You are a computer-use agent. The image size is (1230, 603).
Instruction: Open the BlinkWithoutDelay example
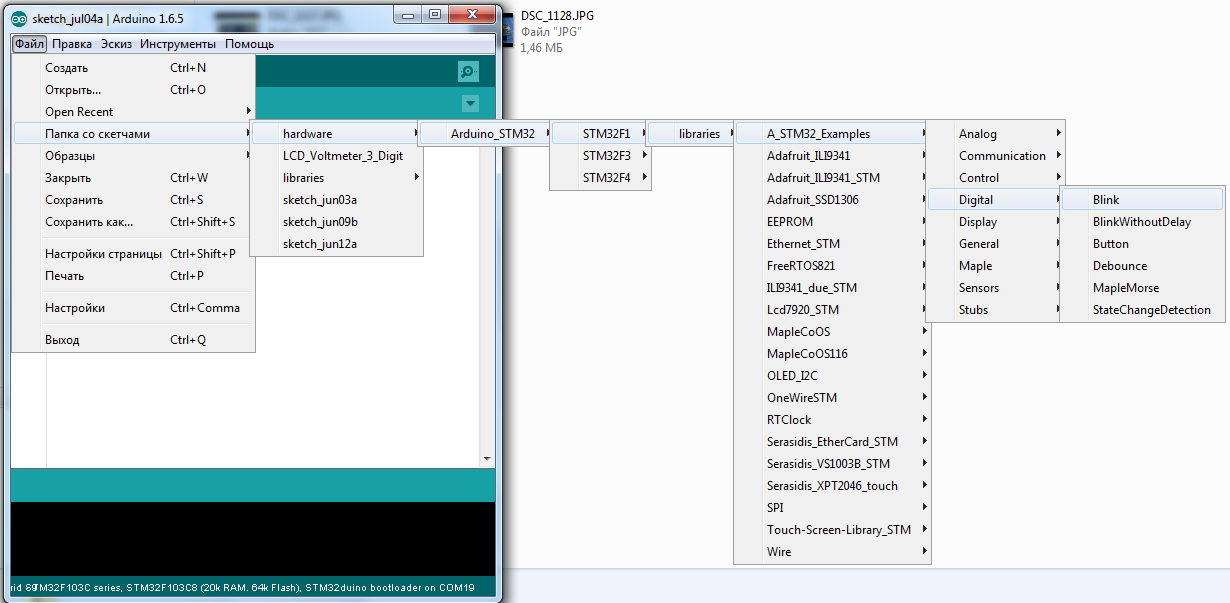pos(1142,222)
